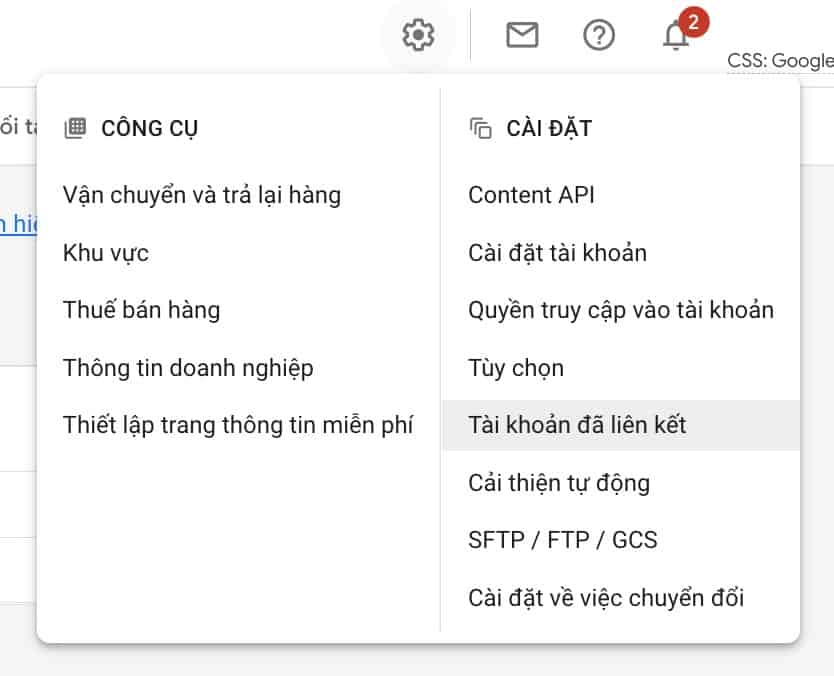This screenshot has height=676, width=834.
Task: Open Thuế bán hàng settings
Action: pos(141,310)
